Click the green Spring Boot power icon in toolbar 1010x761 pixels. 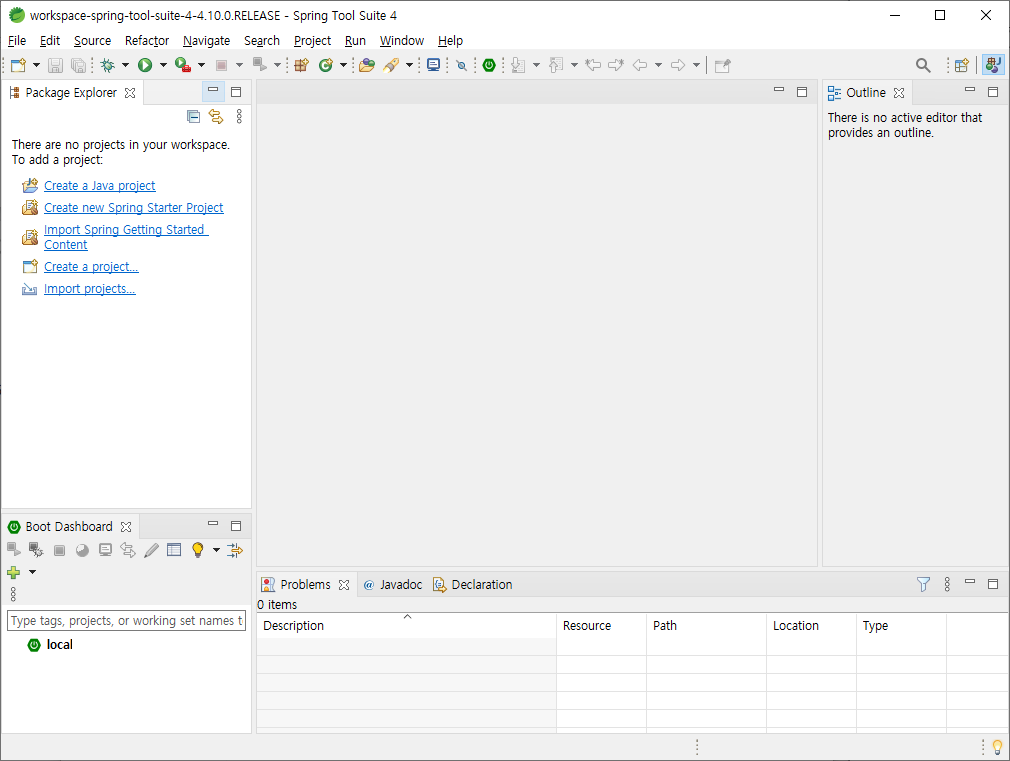[x=489, y=65]
